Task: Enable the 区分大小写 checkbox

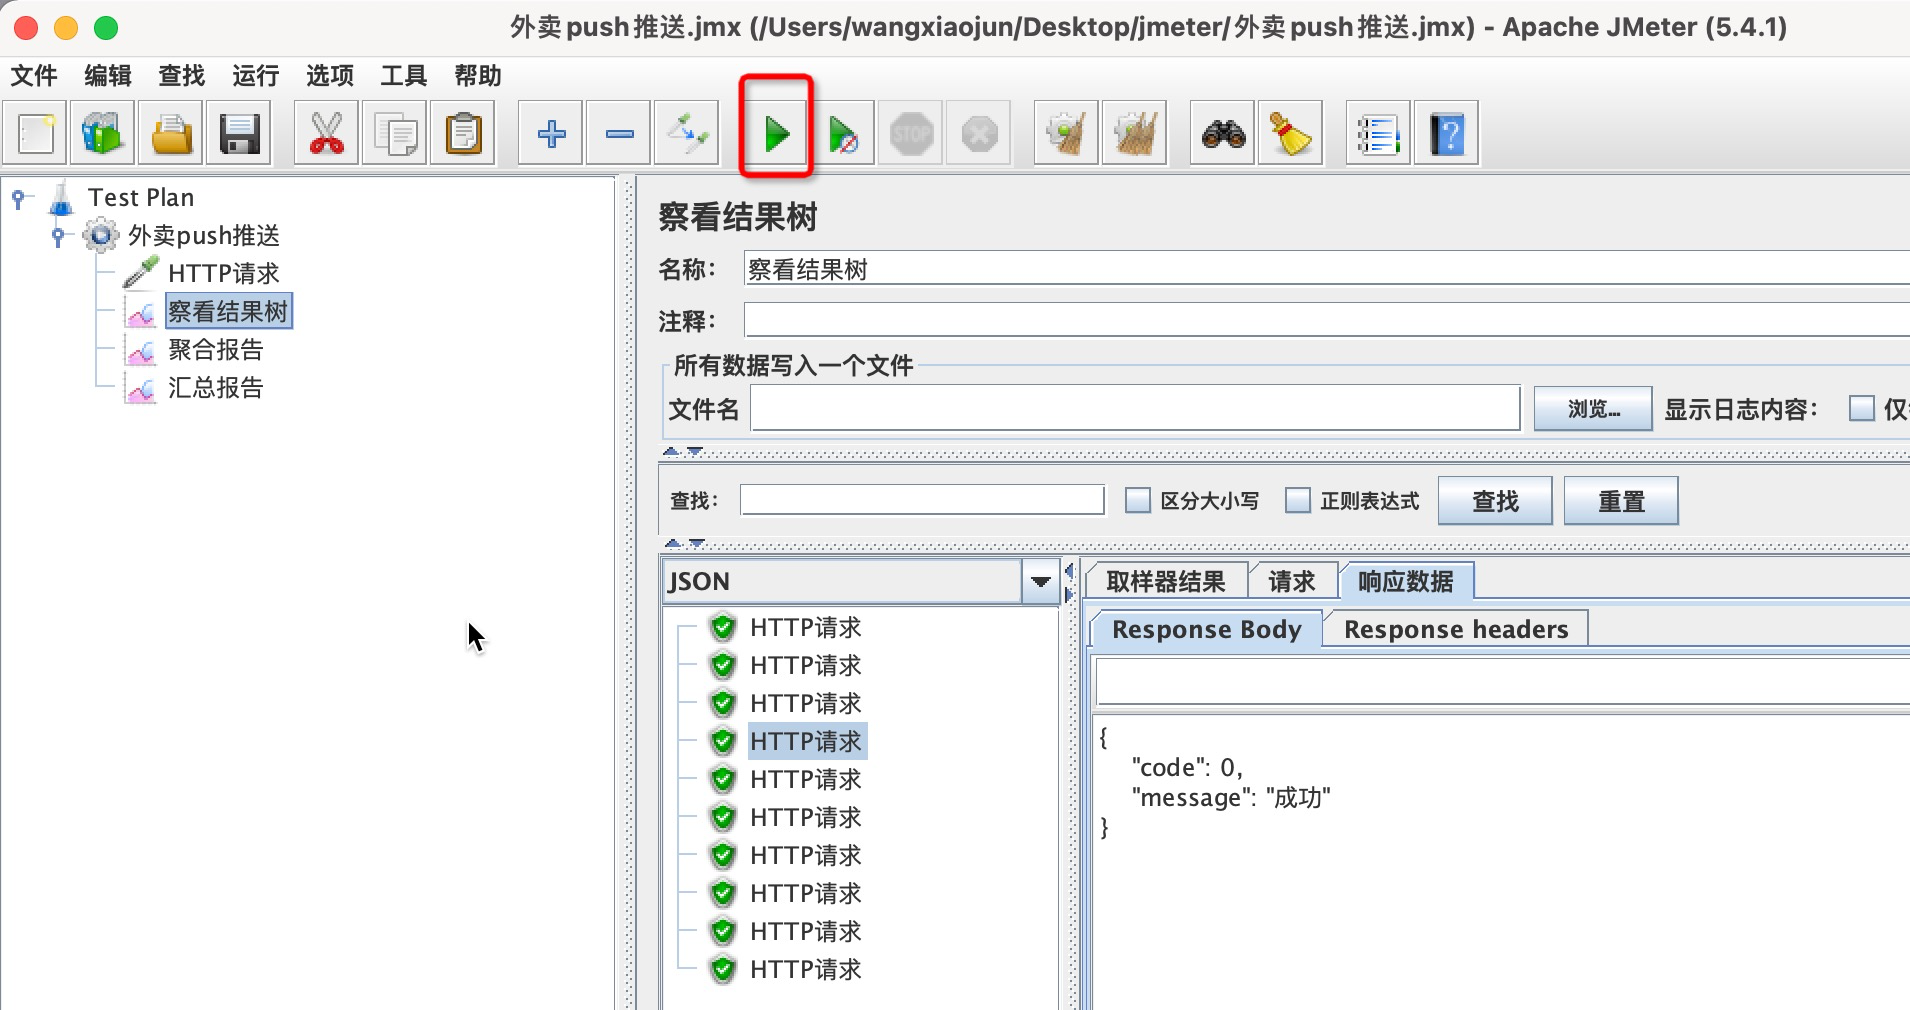Action: (x=1138, y=500)
